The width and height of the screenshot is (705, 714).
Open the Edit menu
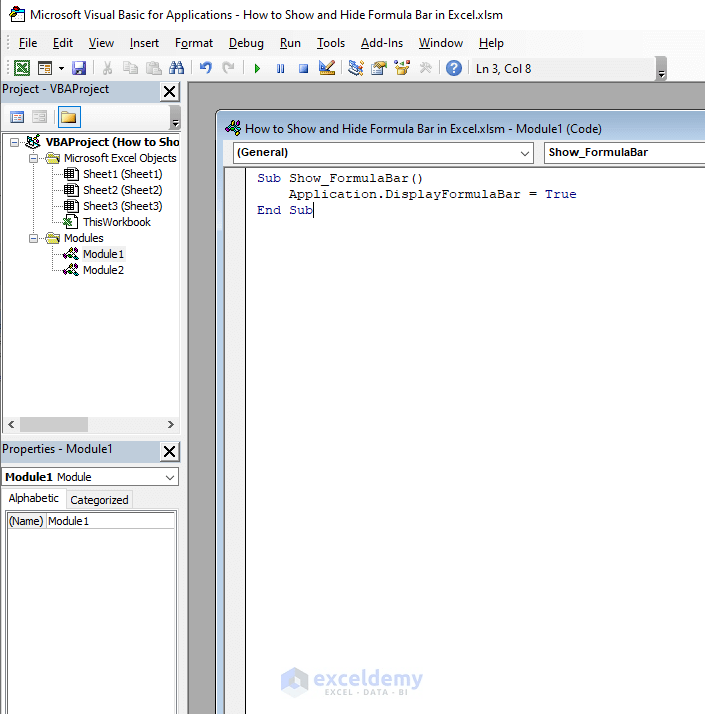(63, 43)
